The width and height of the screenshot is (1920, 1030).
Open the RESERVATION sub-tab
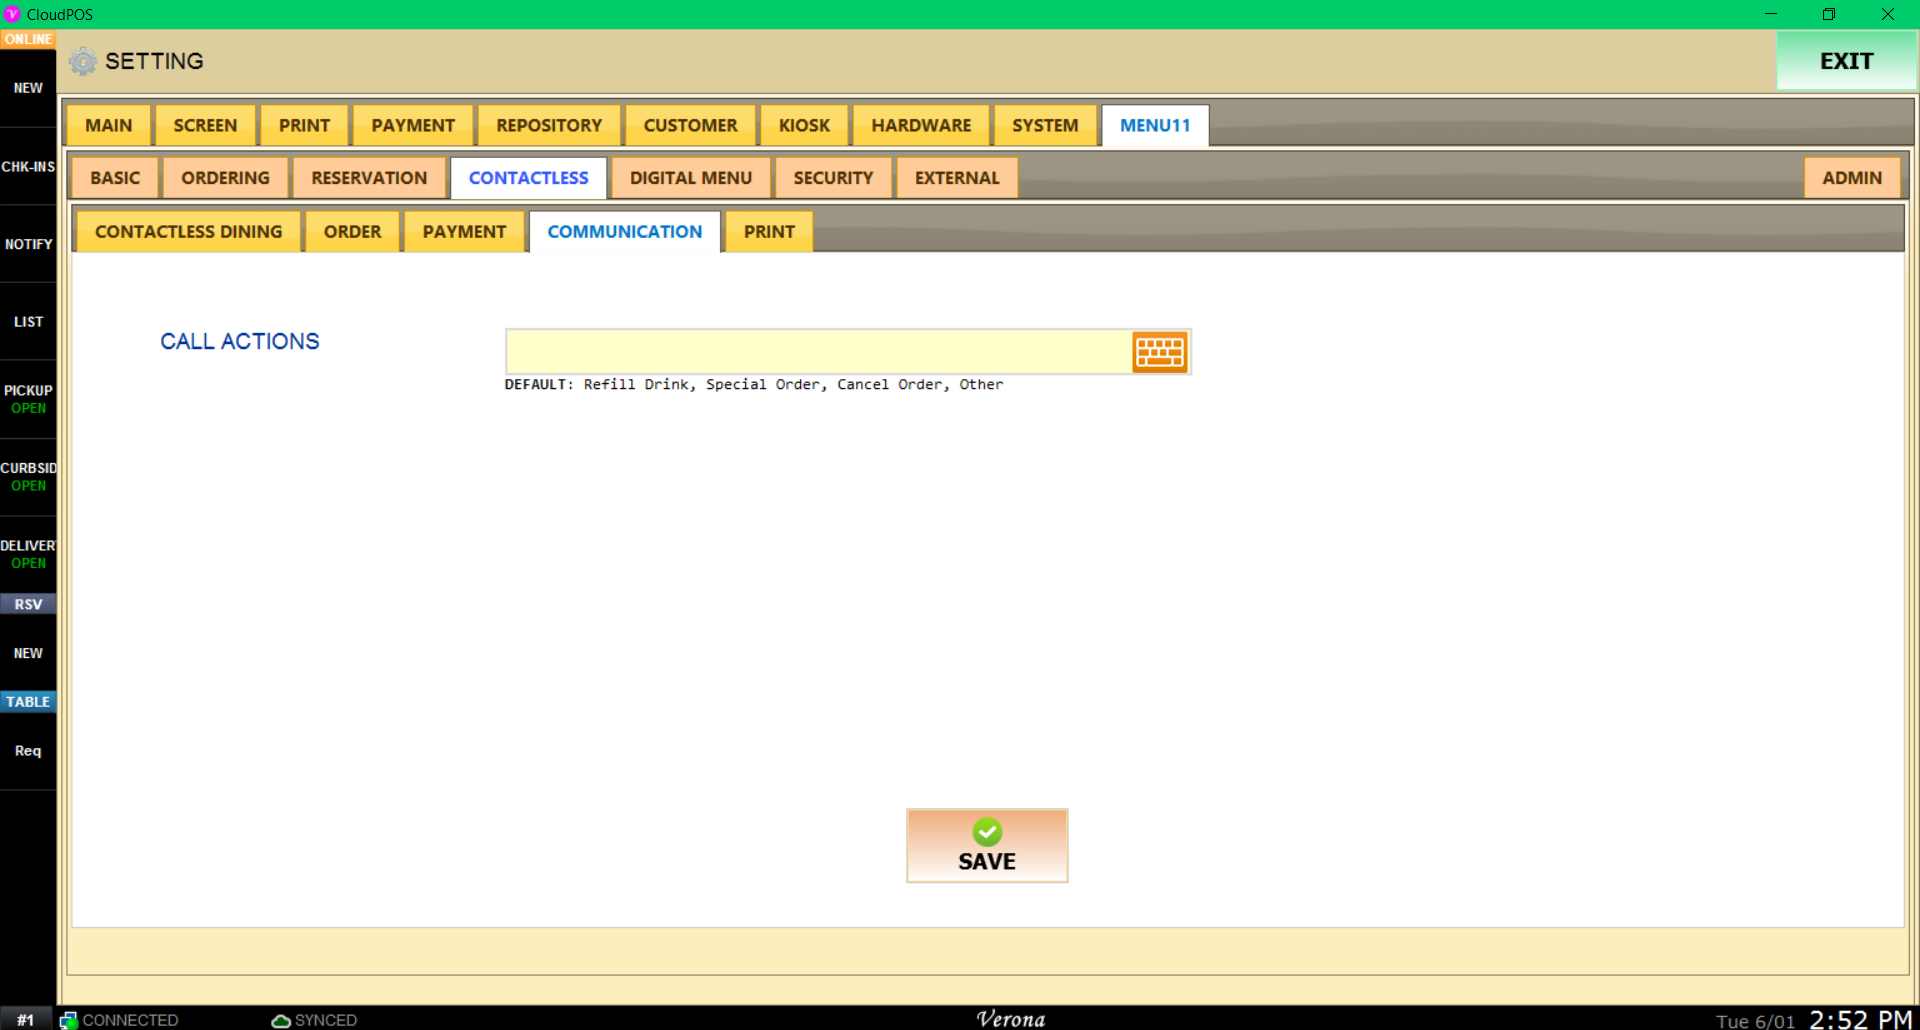369,178
